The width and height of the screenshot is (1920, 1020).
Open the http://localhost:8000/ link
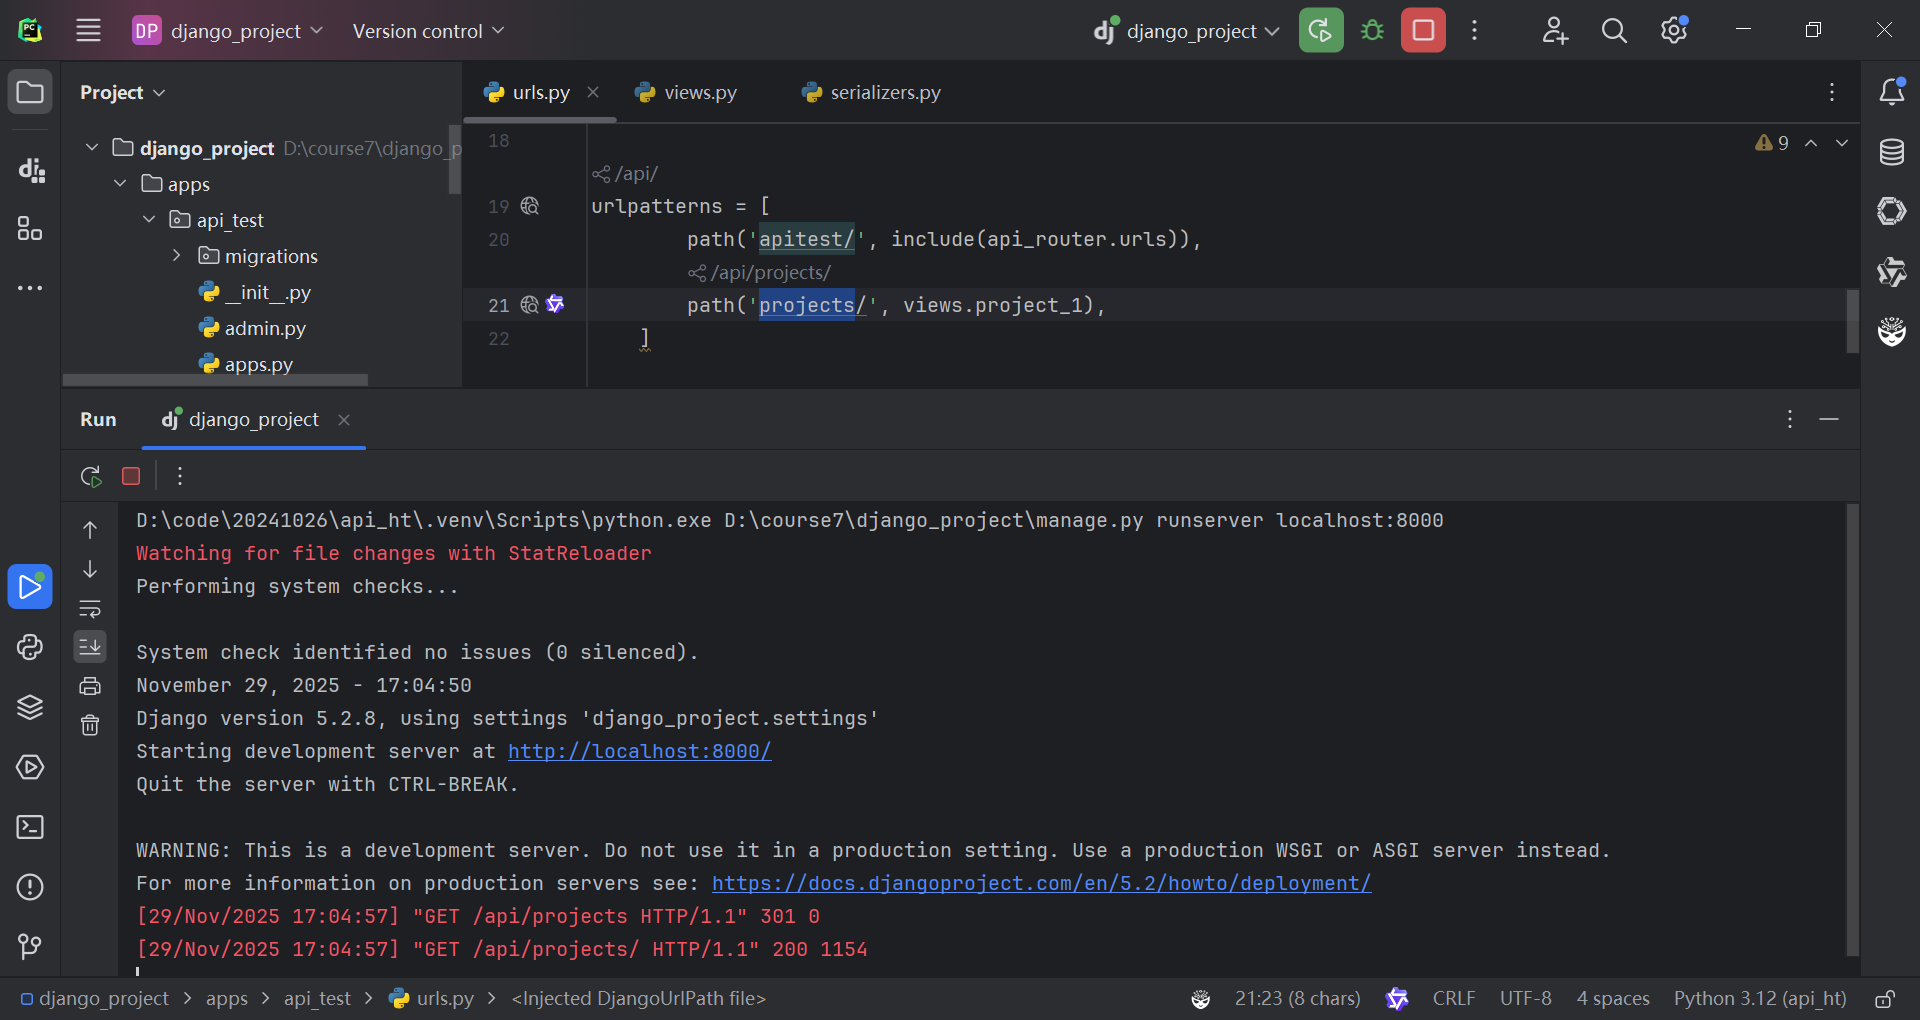pos(640,751)
